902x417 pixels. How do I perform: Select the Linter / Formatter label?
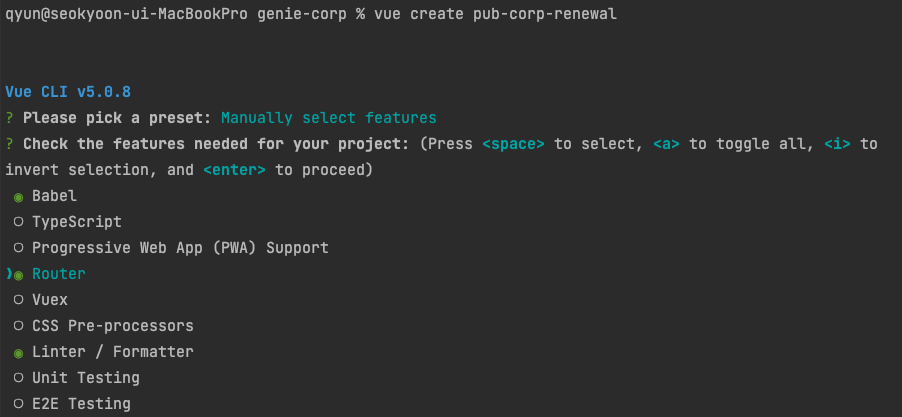(113, 351)
